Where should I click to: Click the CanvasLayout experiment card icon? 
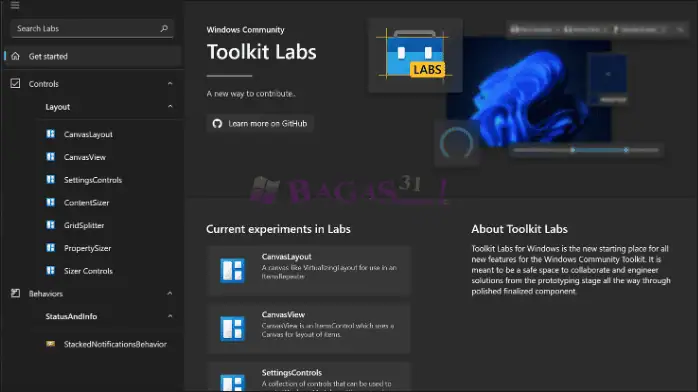coord(232,271)
